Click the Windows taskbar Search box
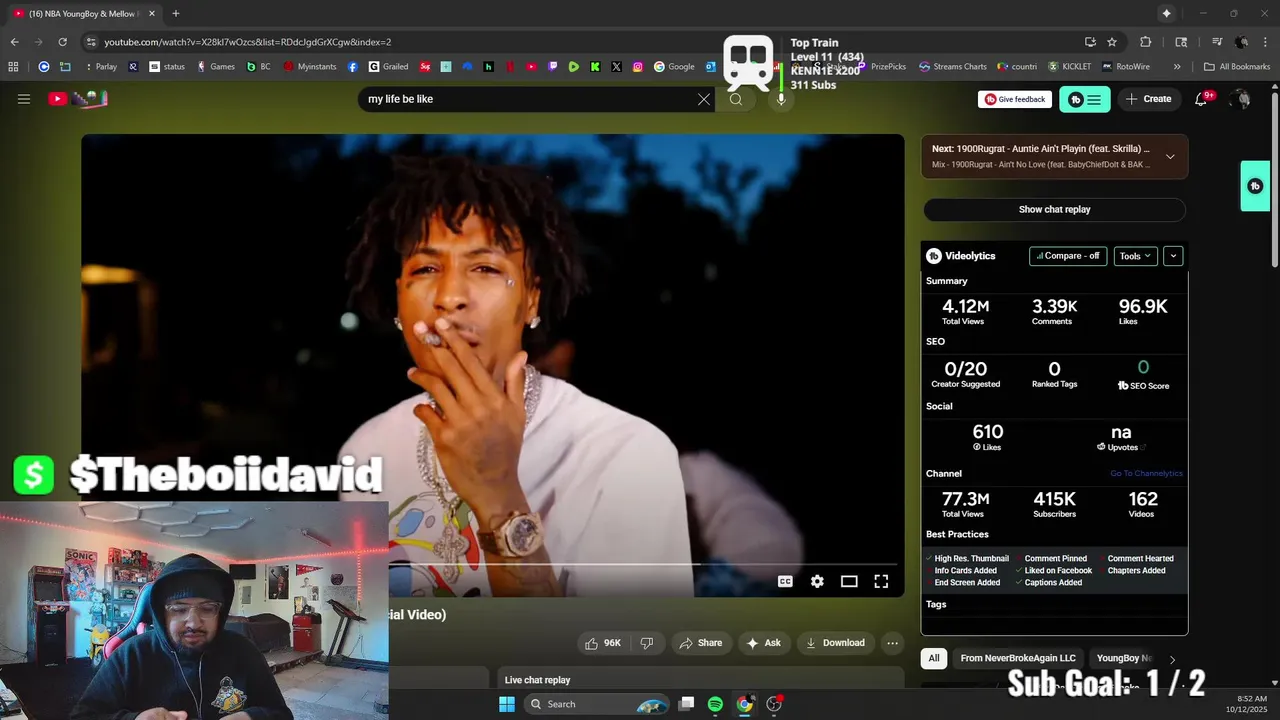1280x720 pixels. pos(596,704)
